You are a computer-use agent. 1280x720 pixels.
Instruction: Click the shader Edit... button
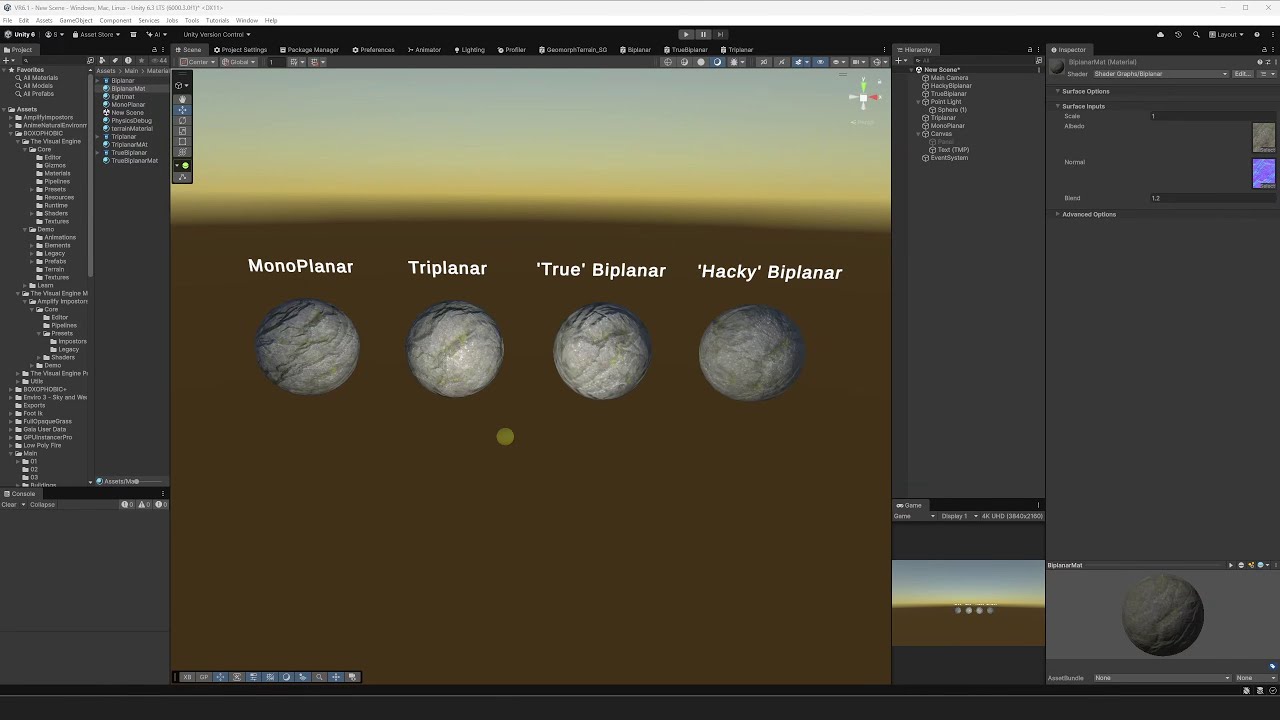click(x=1242, y=74)
